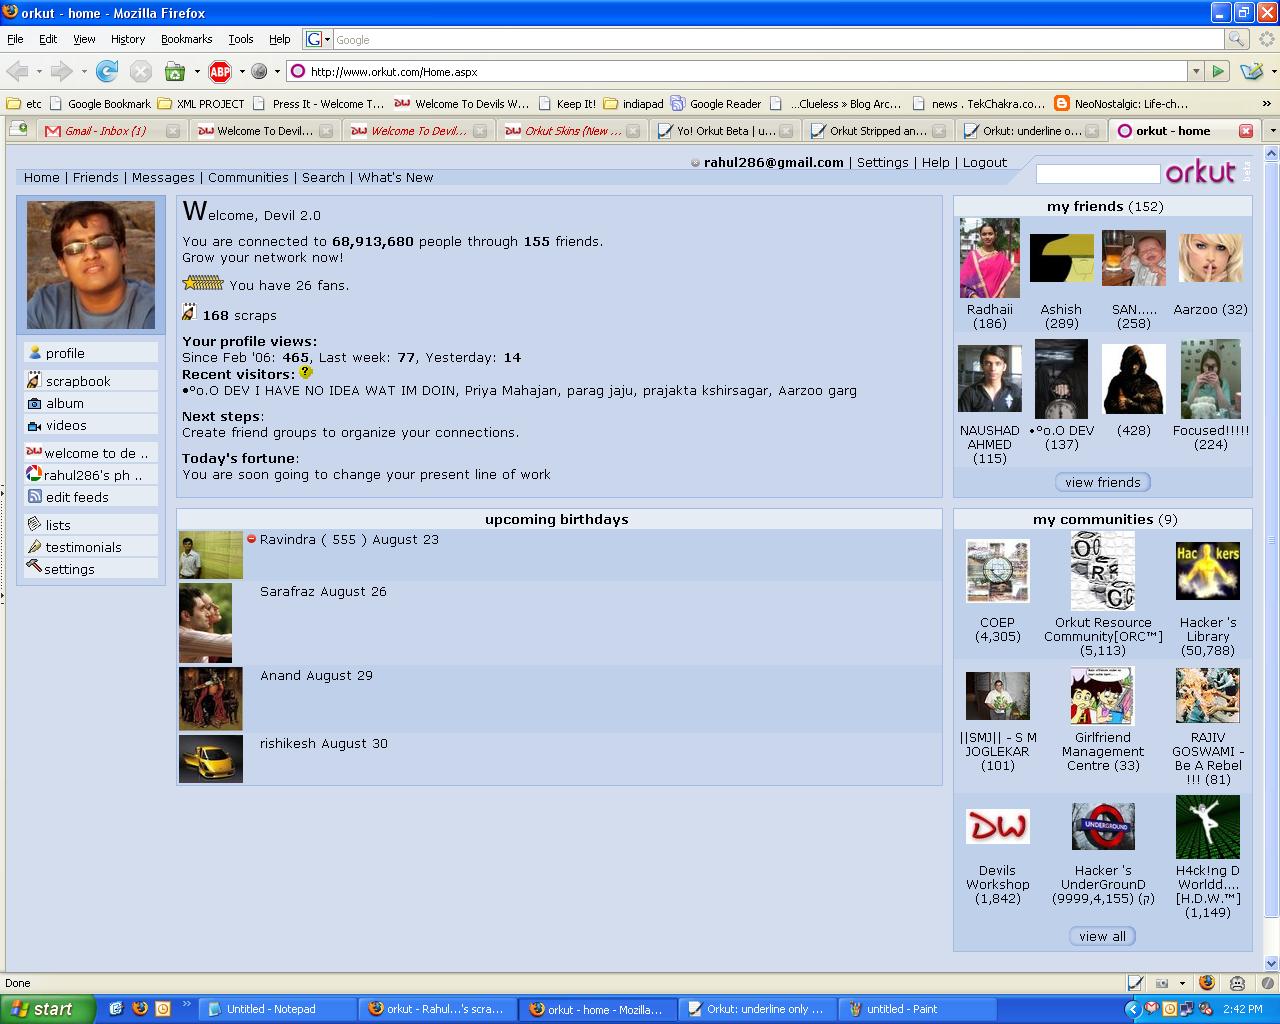The width and height of the screenshot is (1280, 1024).
Task: Reload the page with the blue refresh icon
Action: (107, 71)
